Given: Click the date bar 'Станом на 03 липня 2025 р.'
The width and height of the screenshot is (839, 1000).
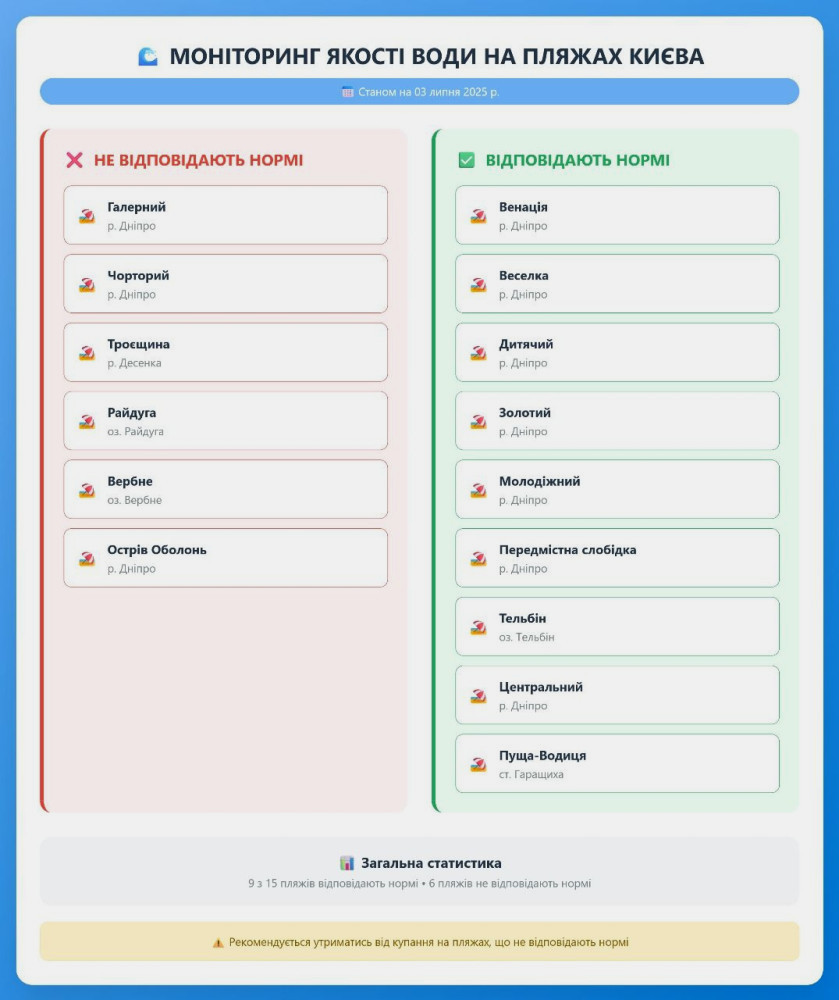Looking at the screenshot, I should point(419,92).
